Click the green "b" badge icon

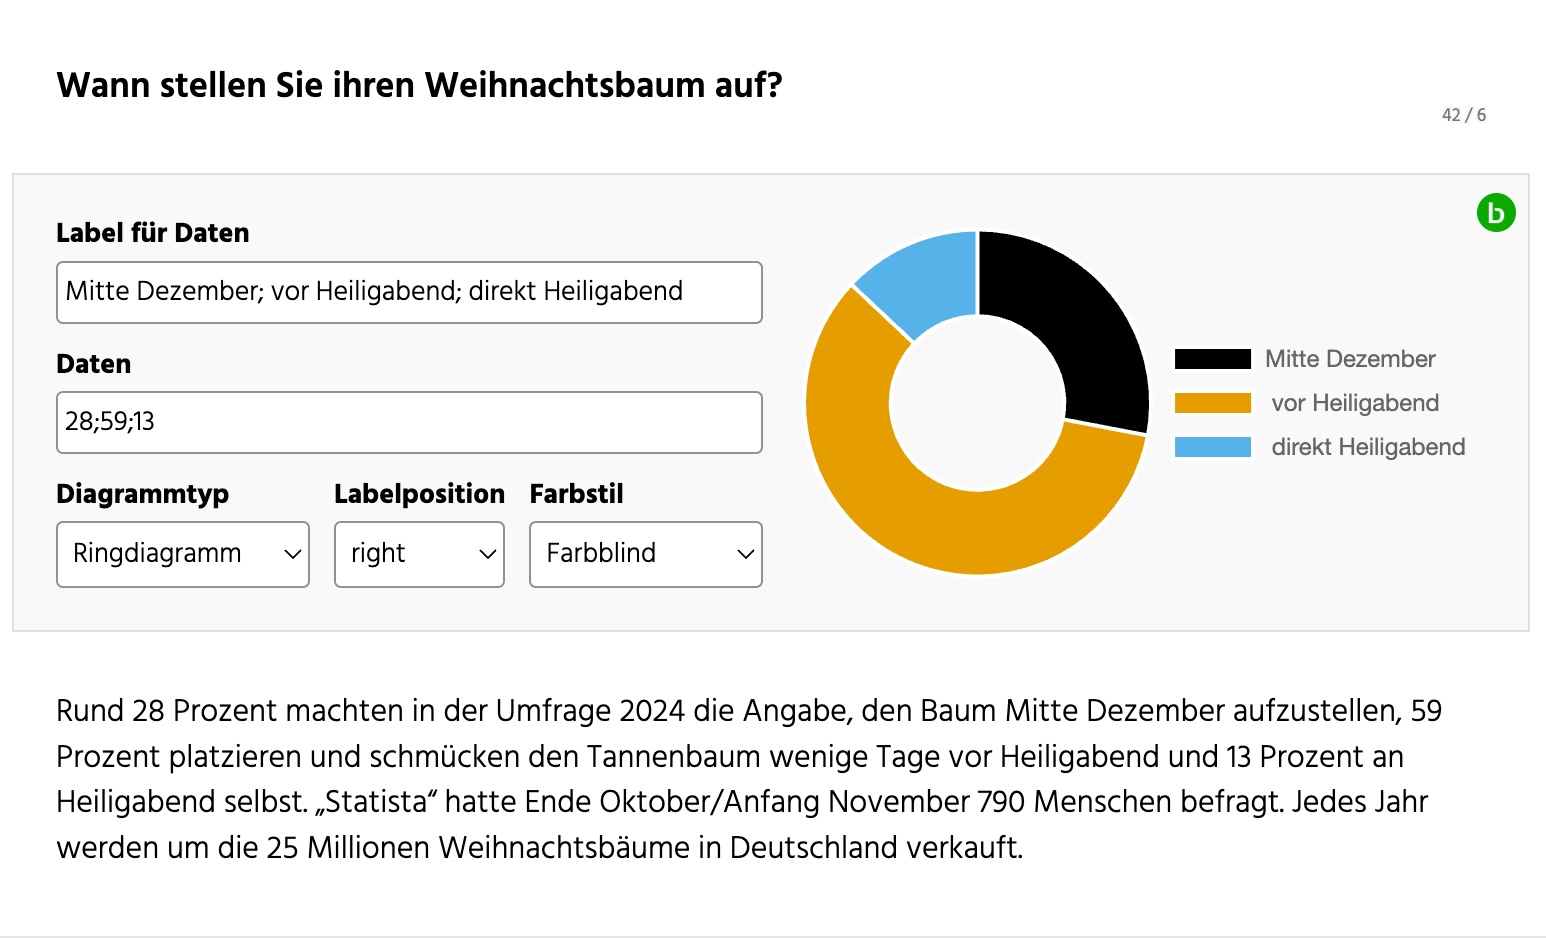(1495, 213)
